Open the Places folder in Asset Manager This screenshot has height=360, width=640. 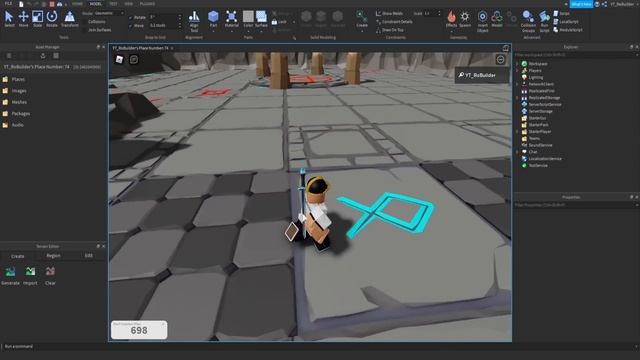click(14, 79)
